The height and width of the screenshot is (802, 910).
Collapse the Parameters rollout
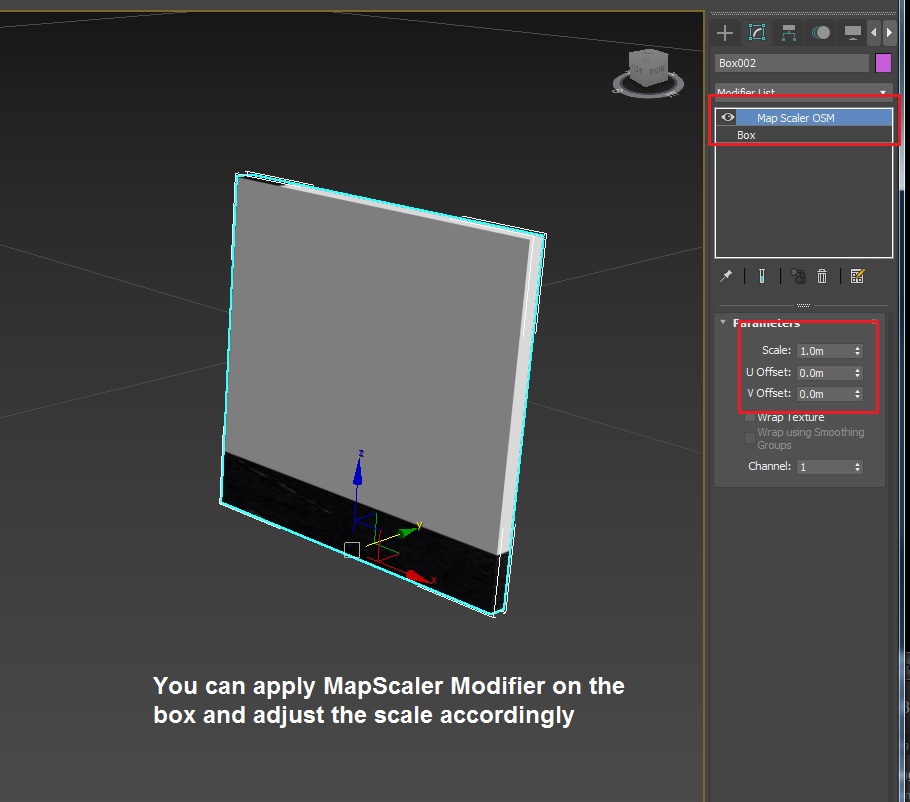[722, 322]
